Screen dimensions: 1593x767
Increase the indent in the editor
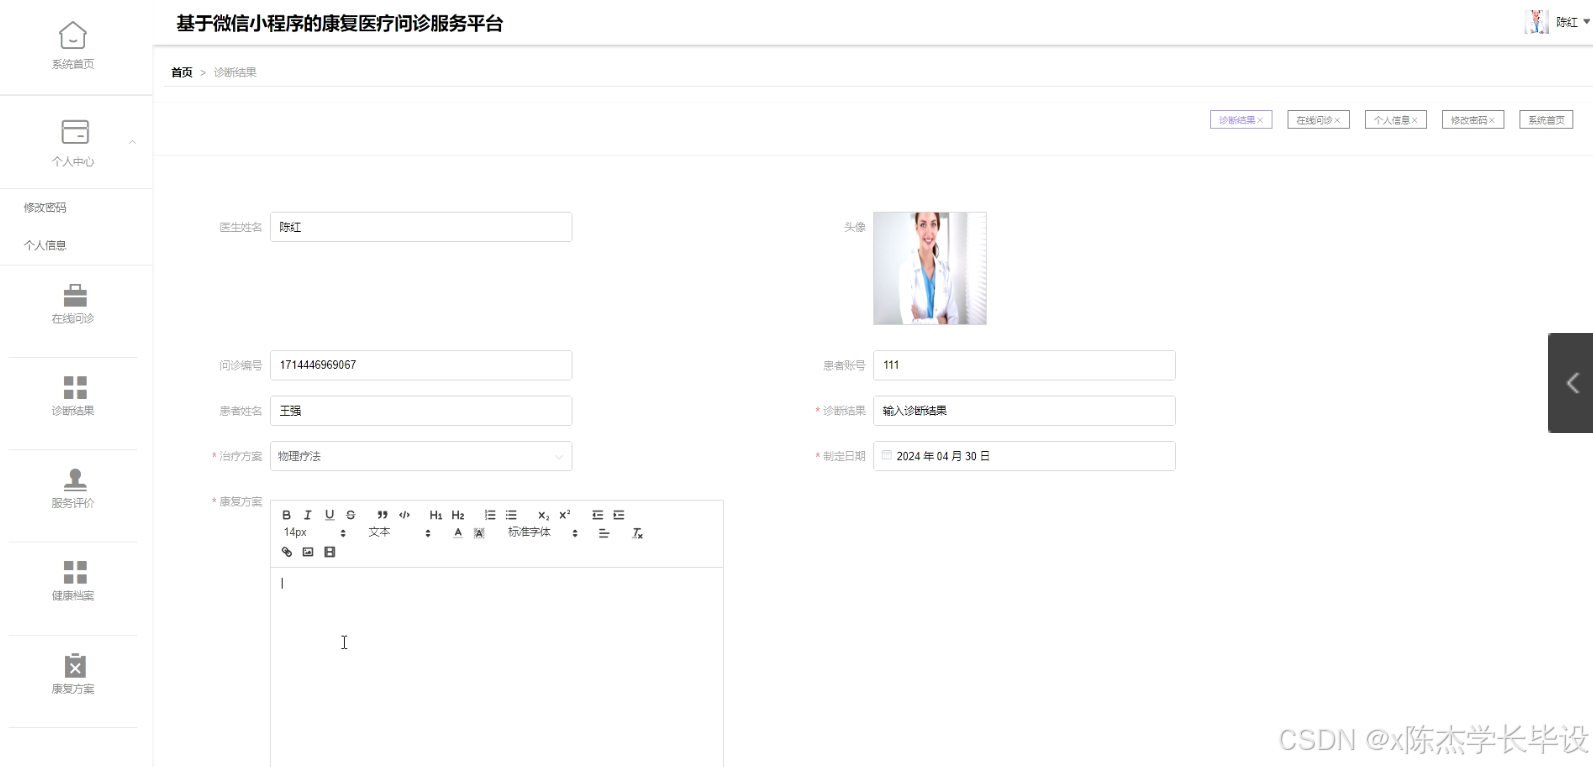pyautogui.click(x=619, y=515)
